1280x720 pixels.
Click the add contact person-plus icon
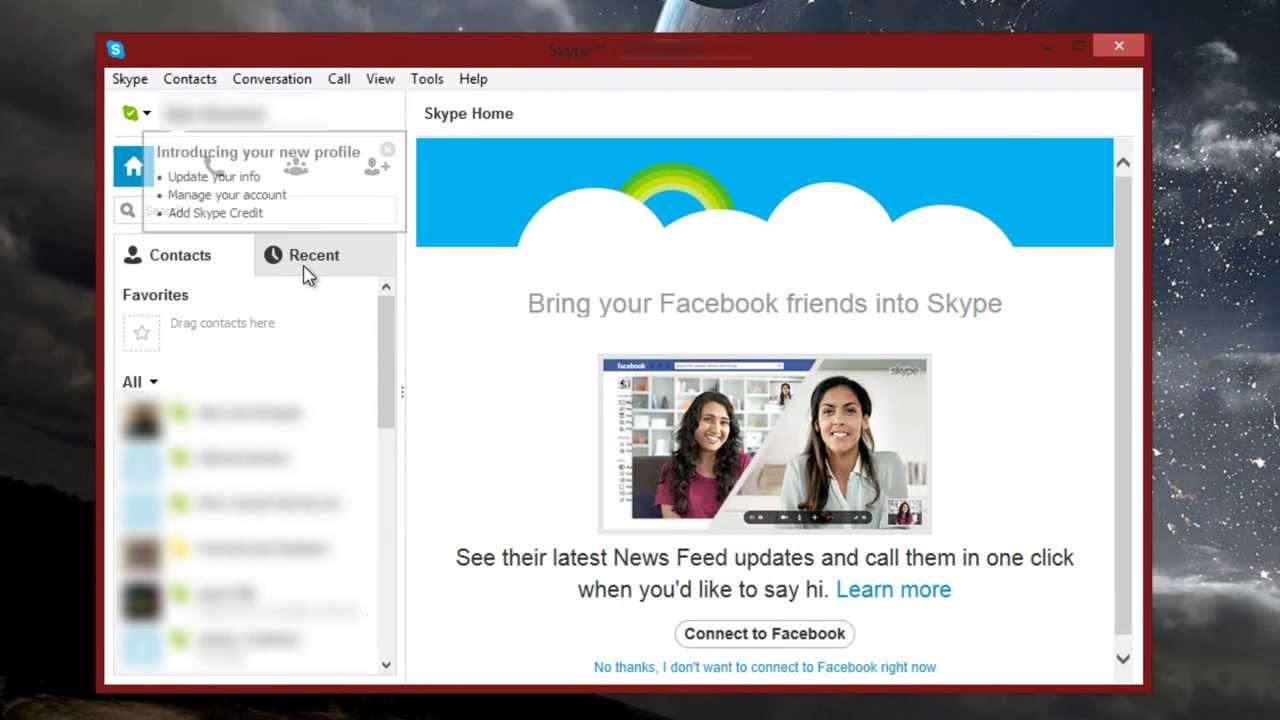(x=376, y=166)
